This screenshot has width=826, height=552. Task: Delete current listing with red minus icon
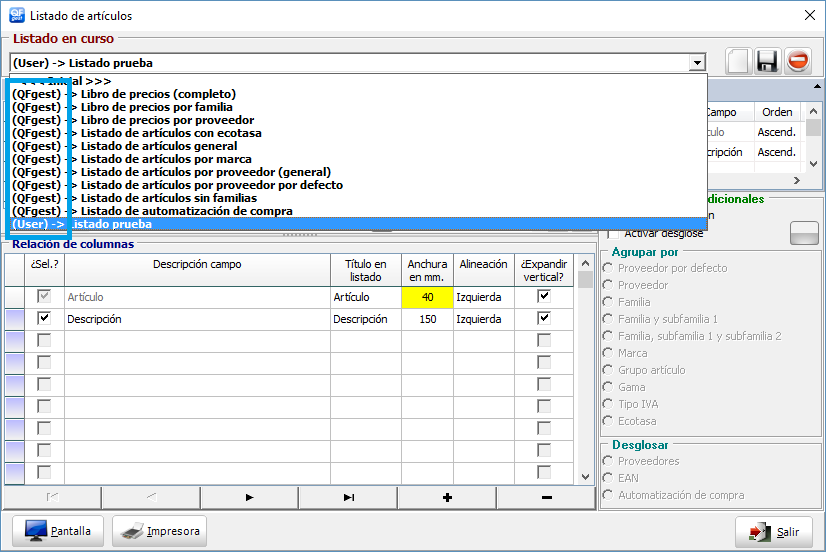tap(798, 61)
